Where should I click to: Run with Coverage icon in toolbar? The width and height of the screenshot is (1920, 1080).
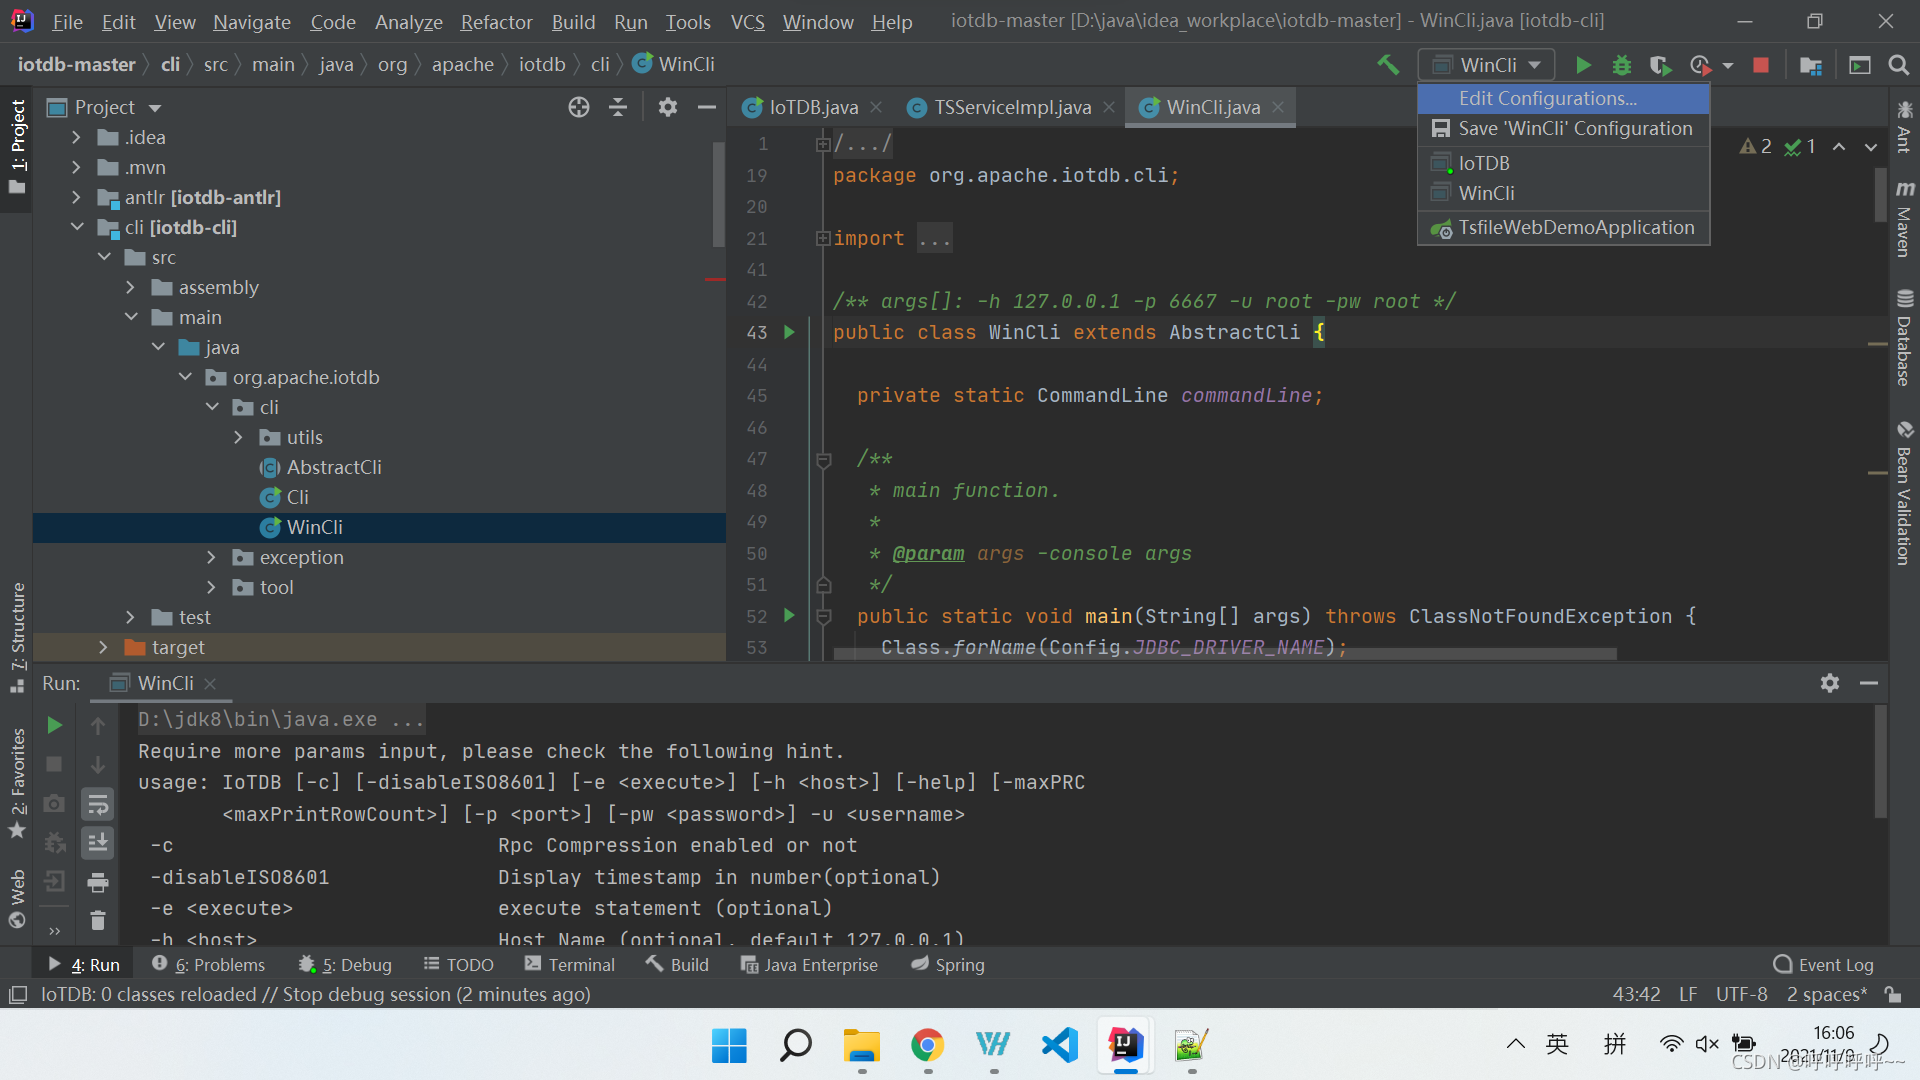(1660, 65)
